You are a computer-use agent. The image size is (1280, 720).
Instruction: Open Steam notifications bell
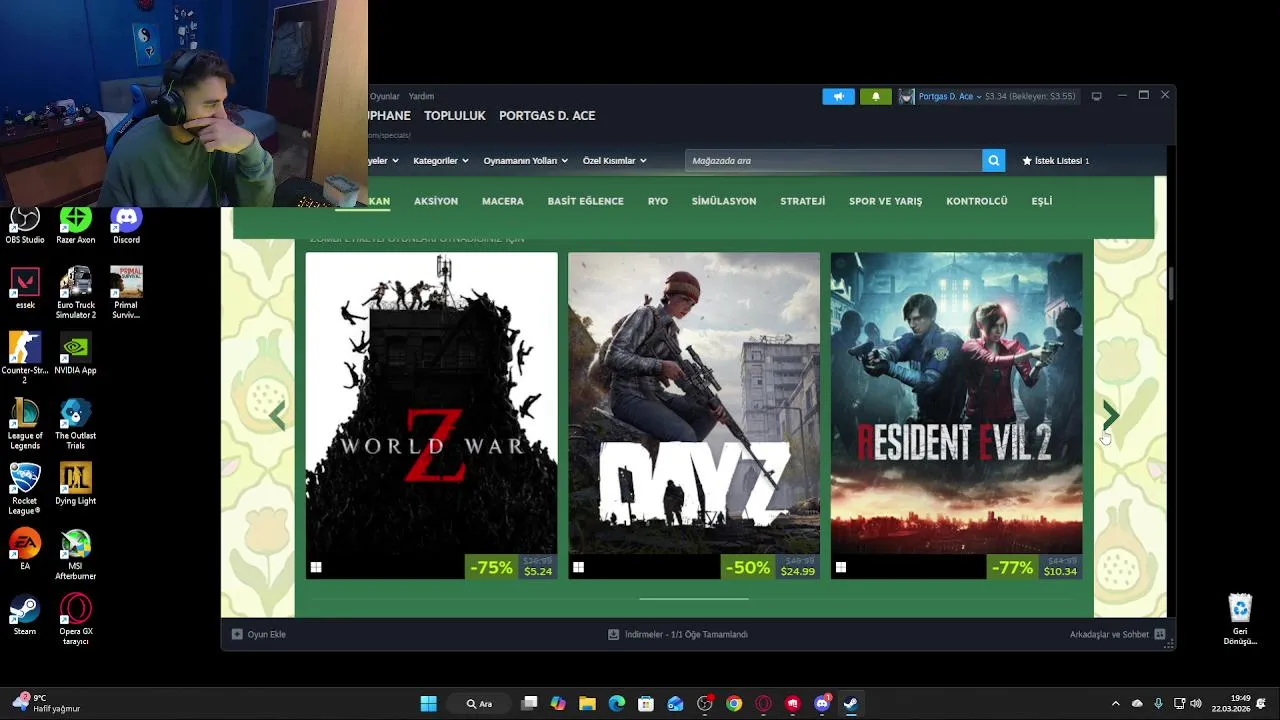click(x=875, y=96)
